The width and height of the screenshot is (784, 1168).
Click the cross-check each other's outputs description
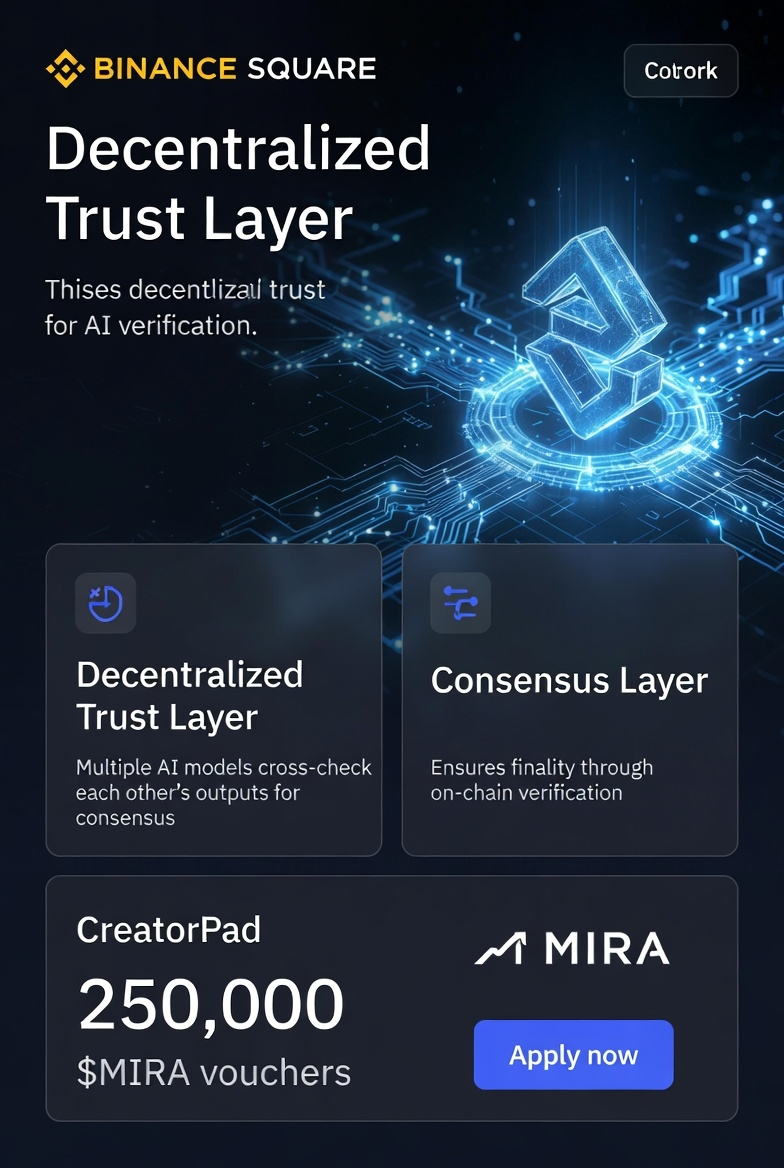224,793
